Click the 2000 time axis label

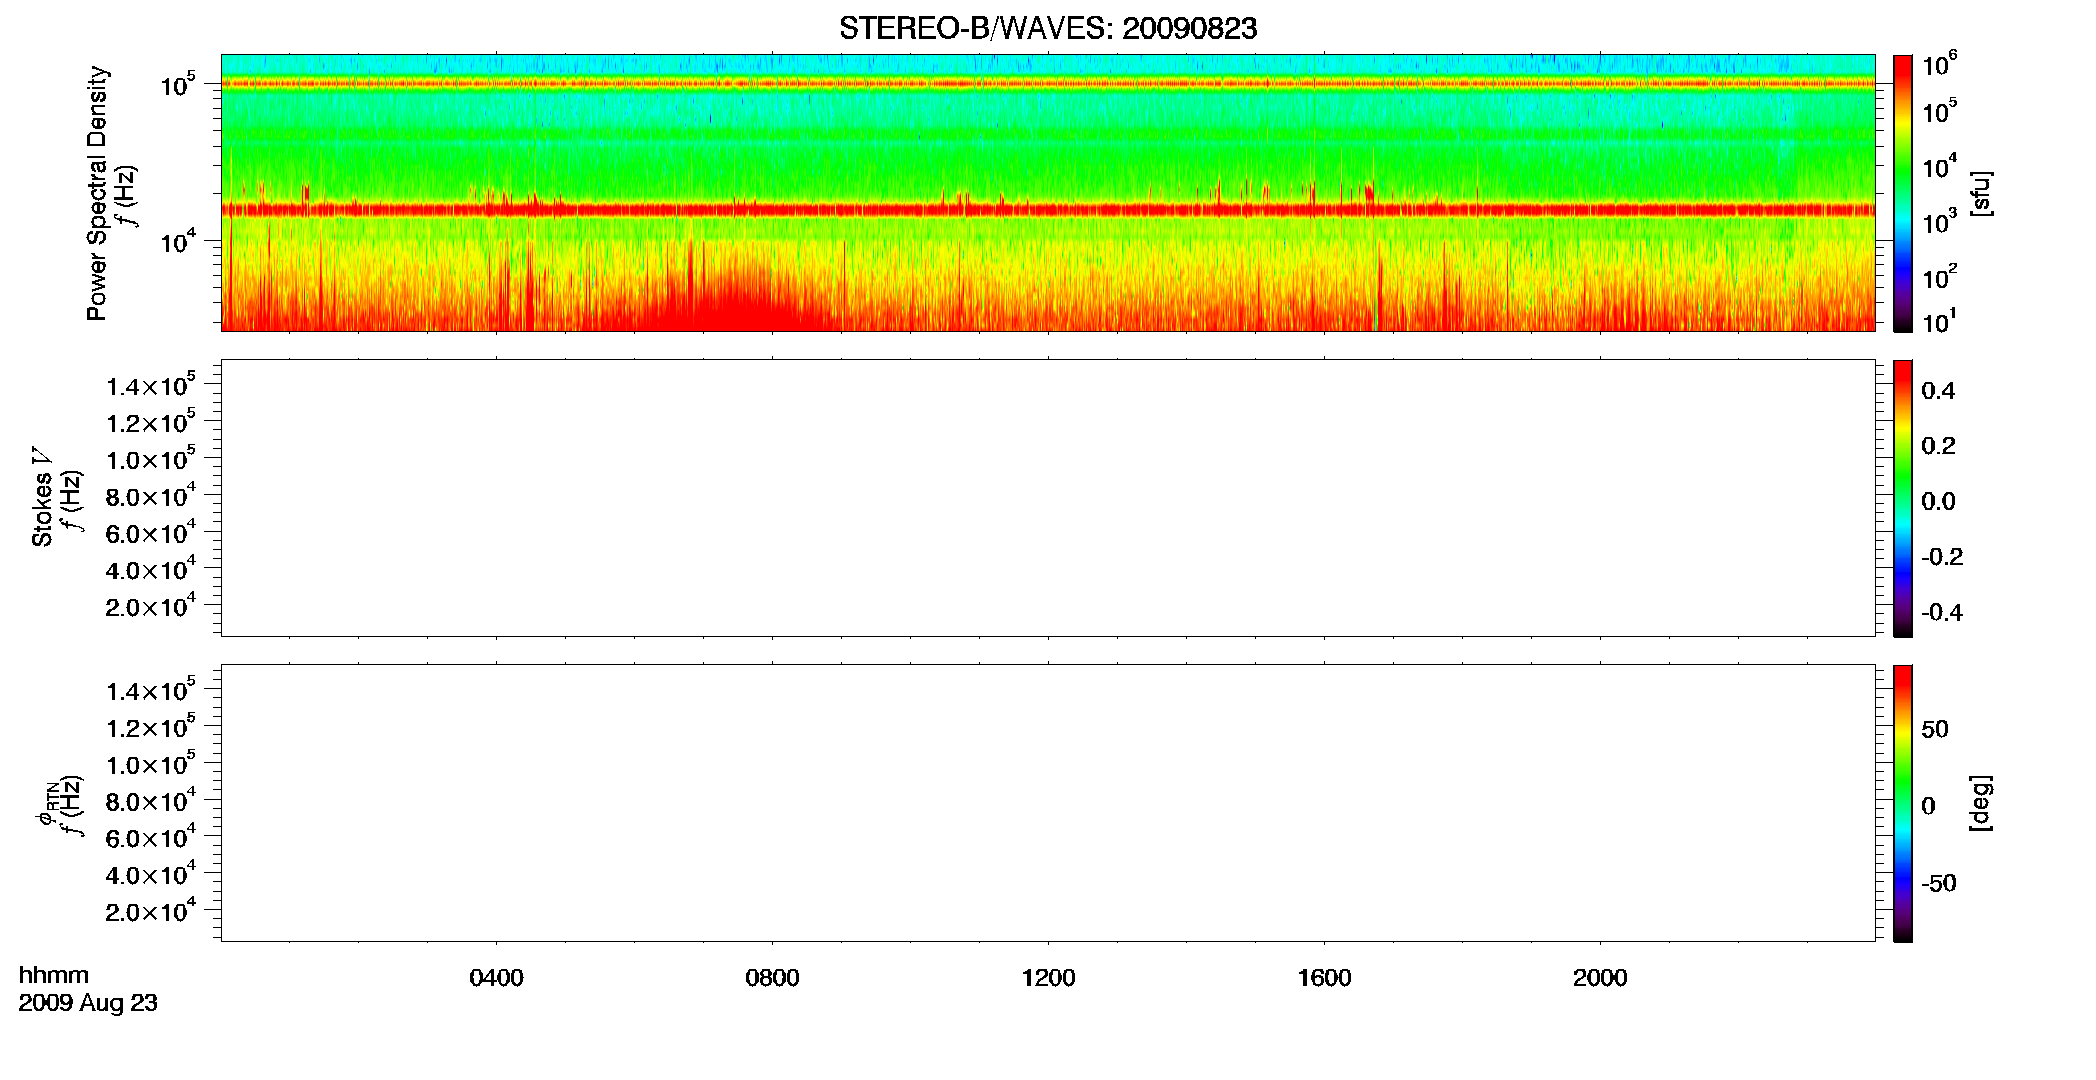pyautogui.click(x=1600, y=978)
